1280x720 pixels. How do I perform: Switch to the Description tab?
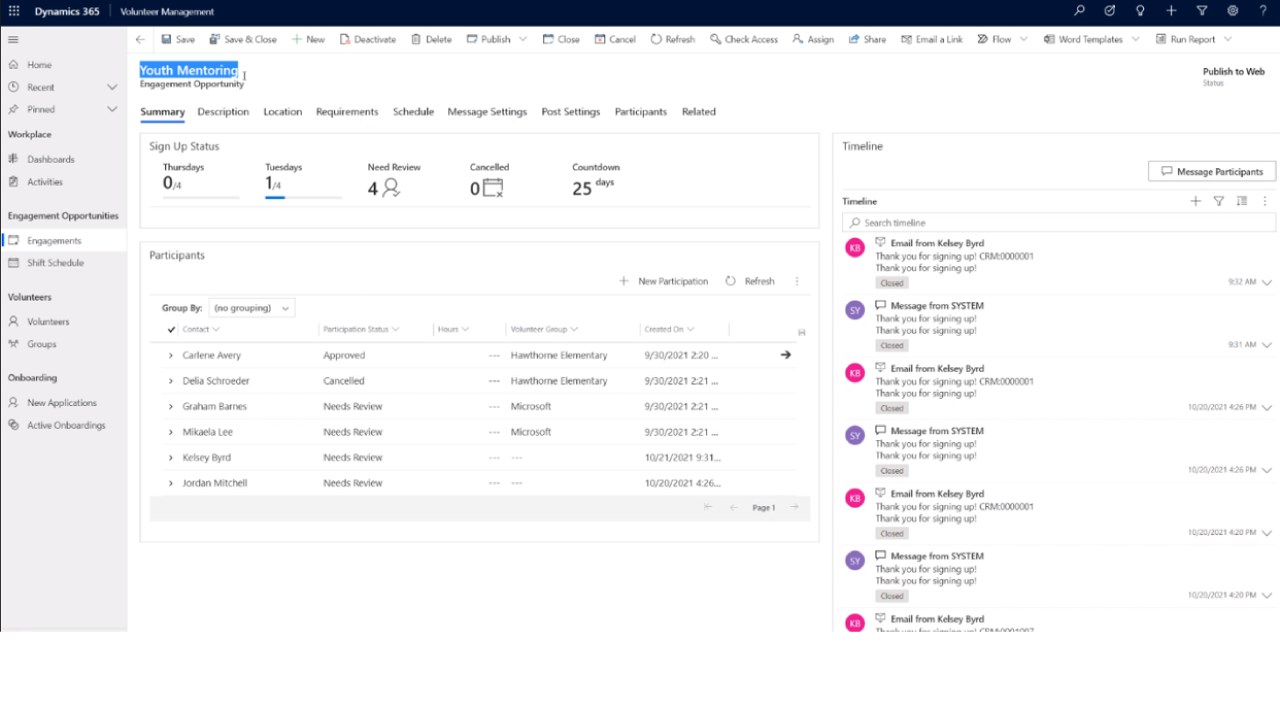(x=223, y=112)
